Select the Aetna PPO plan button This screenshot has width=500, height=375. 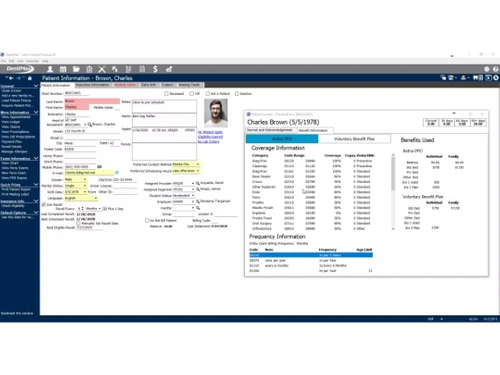[282, 139]
